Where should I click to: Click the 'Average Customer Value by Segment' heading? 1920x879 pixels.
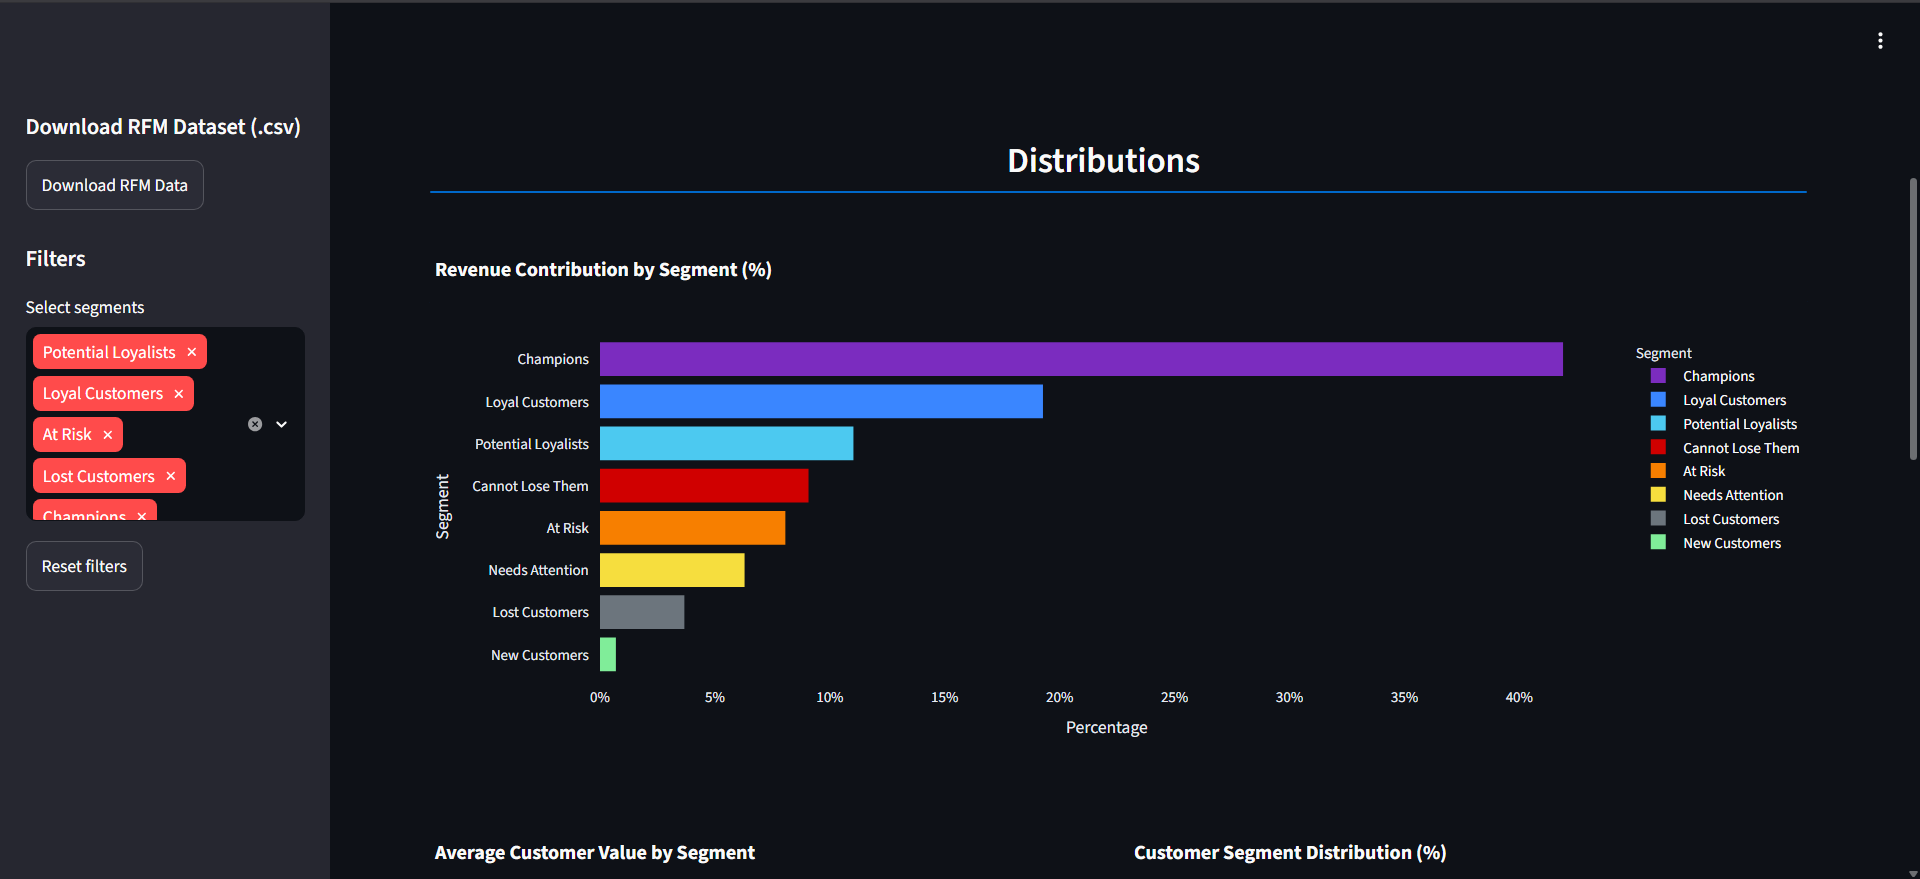[x=595, y=852]
